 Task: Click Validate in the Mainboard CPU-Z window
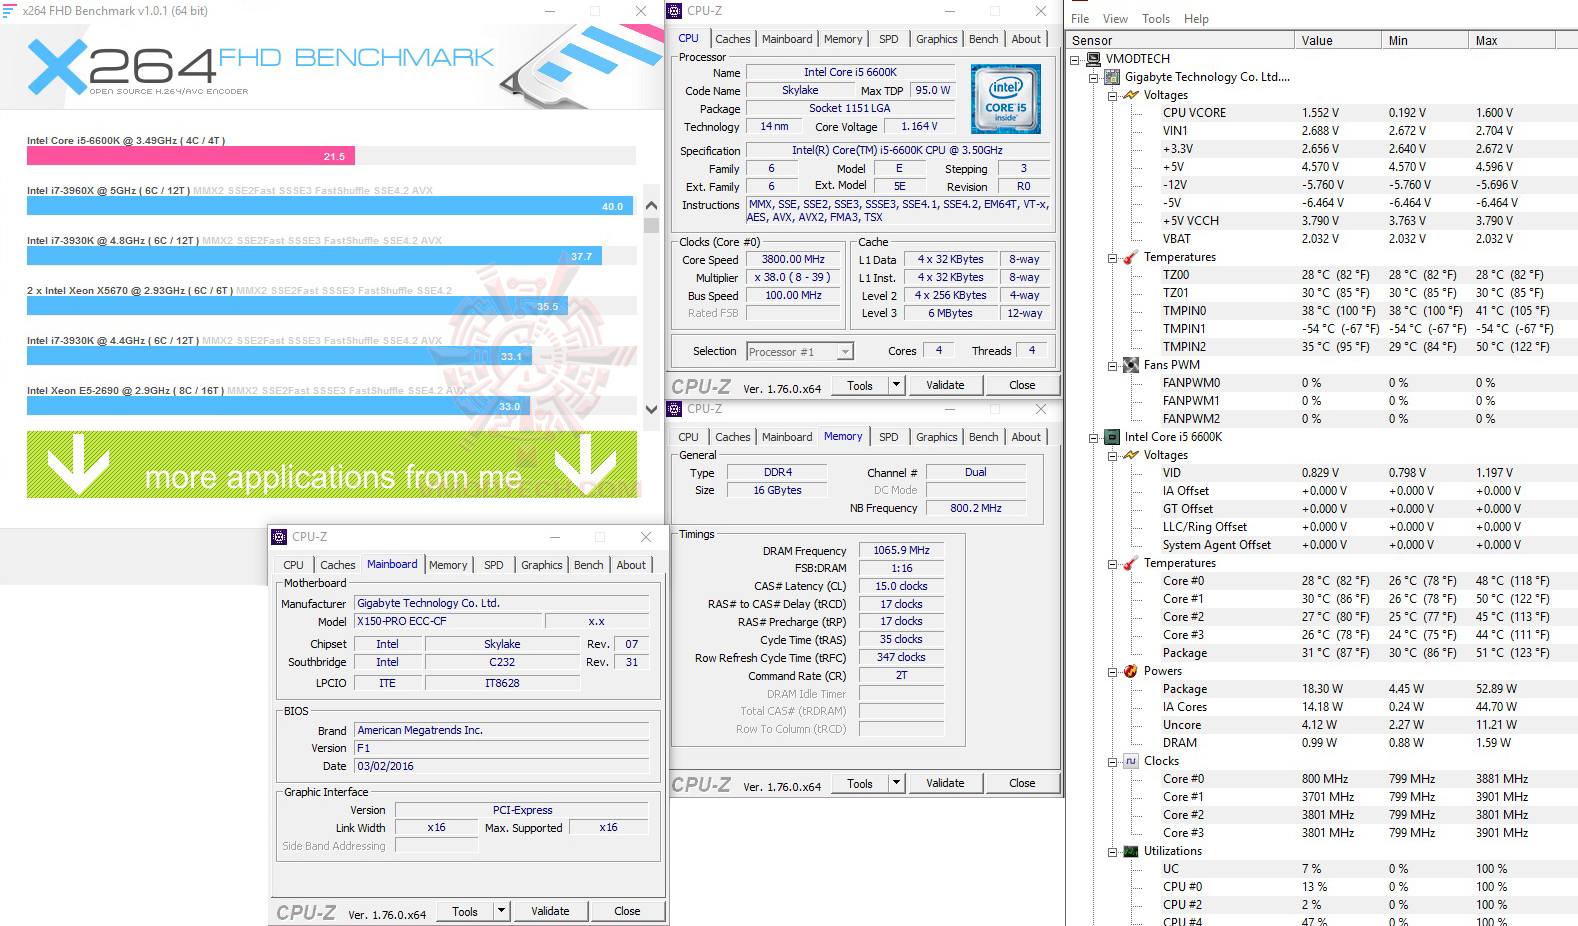[x=550, y=911]
